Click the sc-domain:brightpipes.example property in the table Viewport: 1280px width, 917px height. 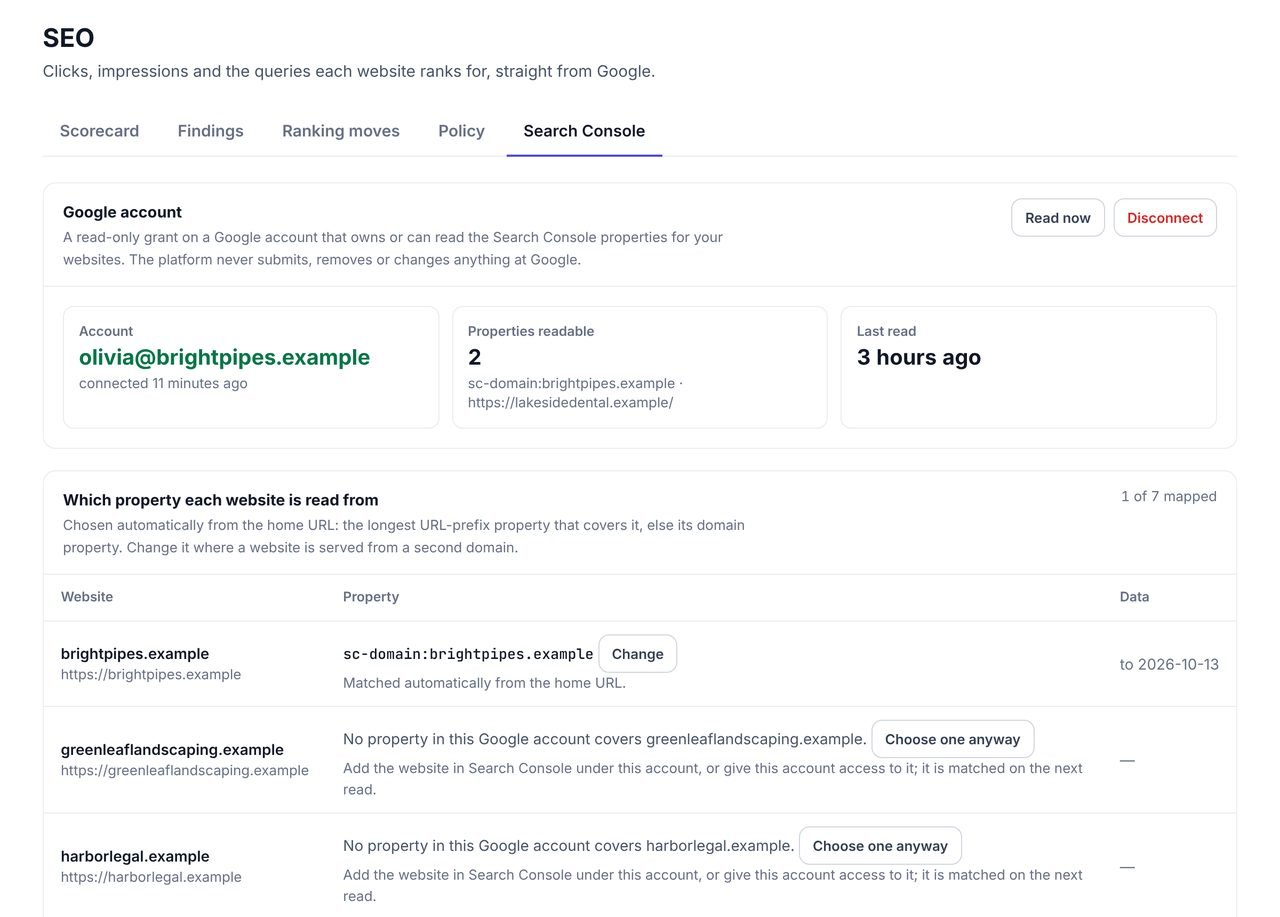(468, 654)
